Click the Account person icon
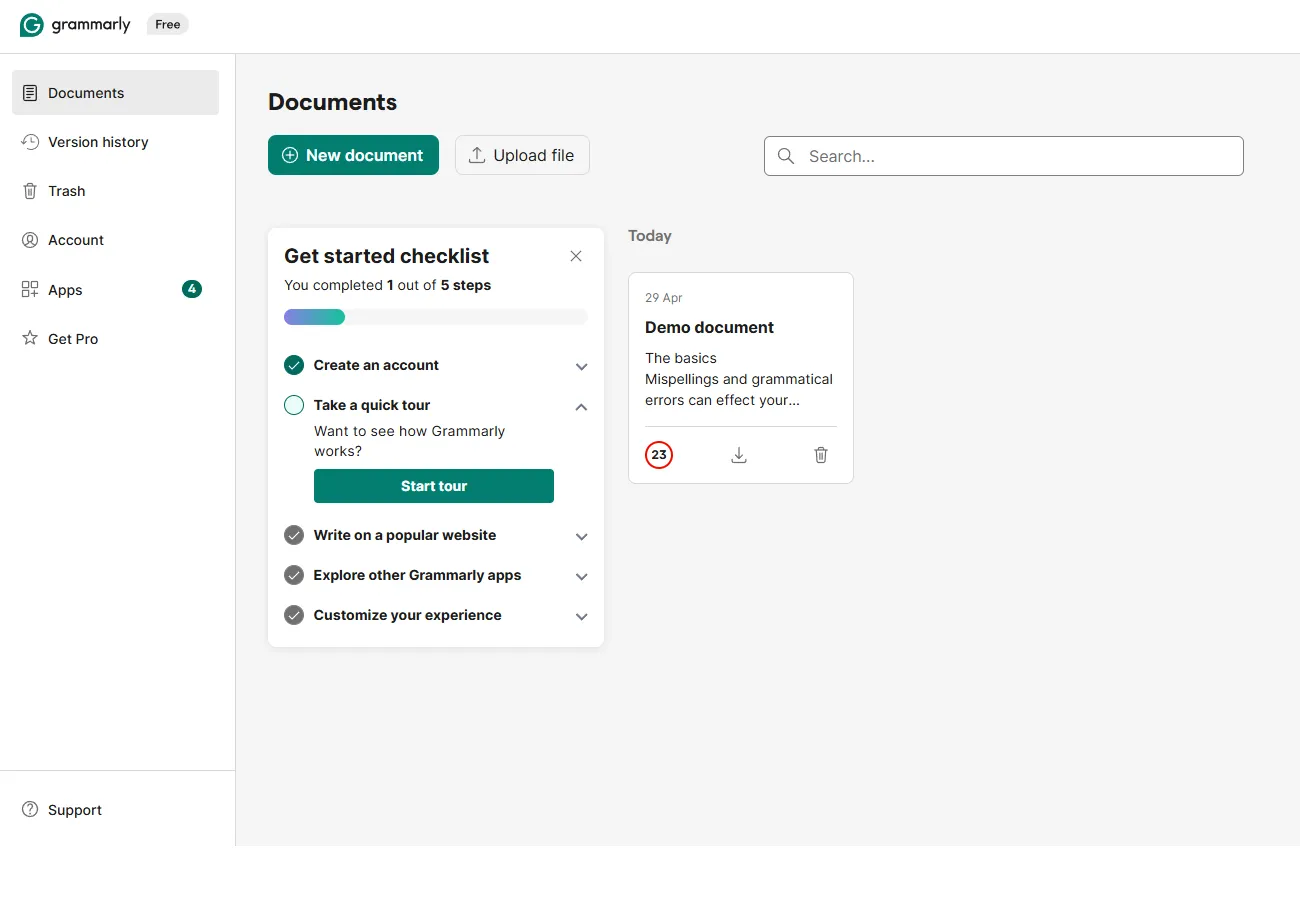1300x910 pixels. [30, 240]
